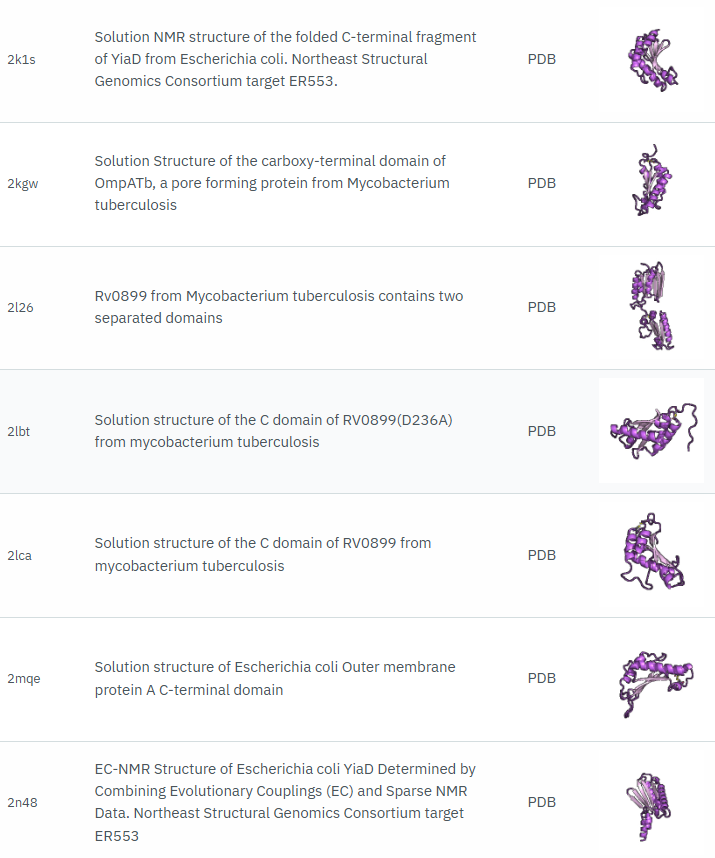Click the 2lbt entry ID
This screenshot has width=715, height=858.
[21, 431]
